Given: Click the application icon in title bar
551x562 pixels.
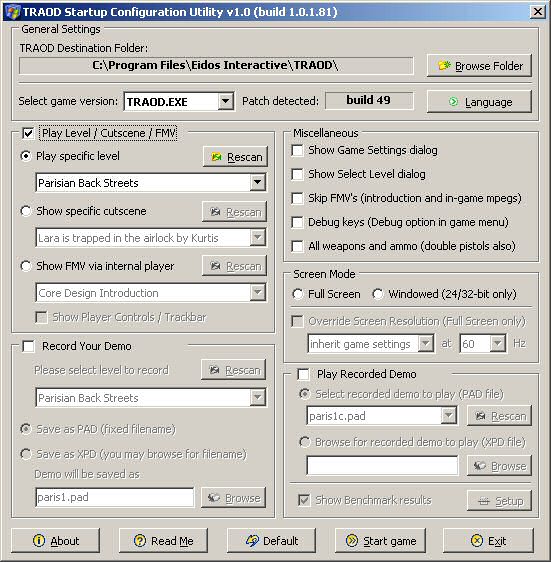Looking at the screenshot, I should [13, 12].
